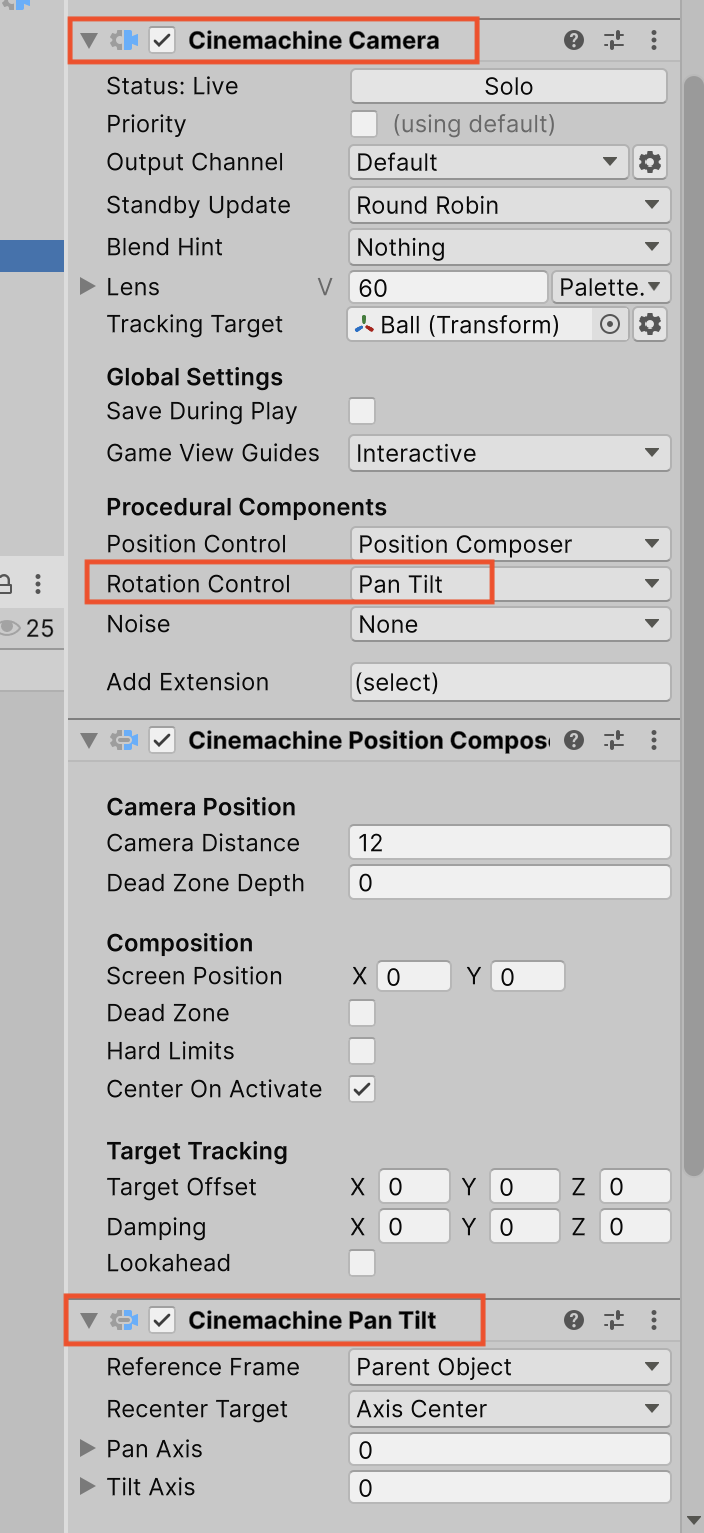Click the gear icon beside Output Channel

click(x=650, y=162)
